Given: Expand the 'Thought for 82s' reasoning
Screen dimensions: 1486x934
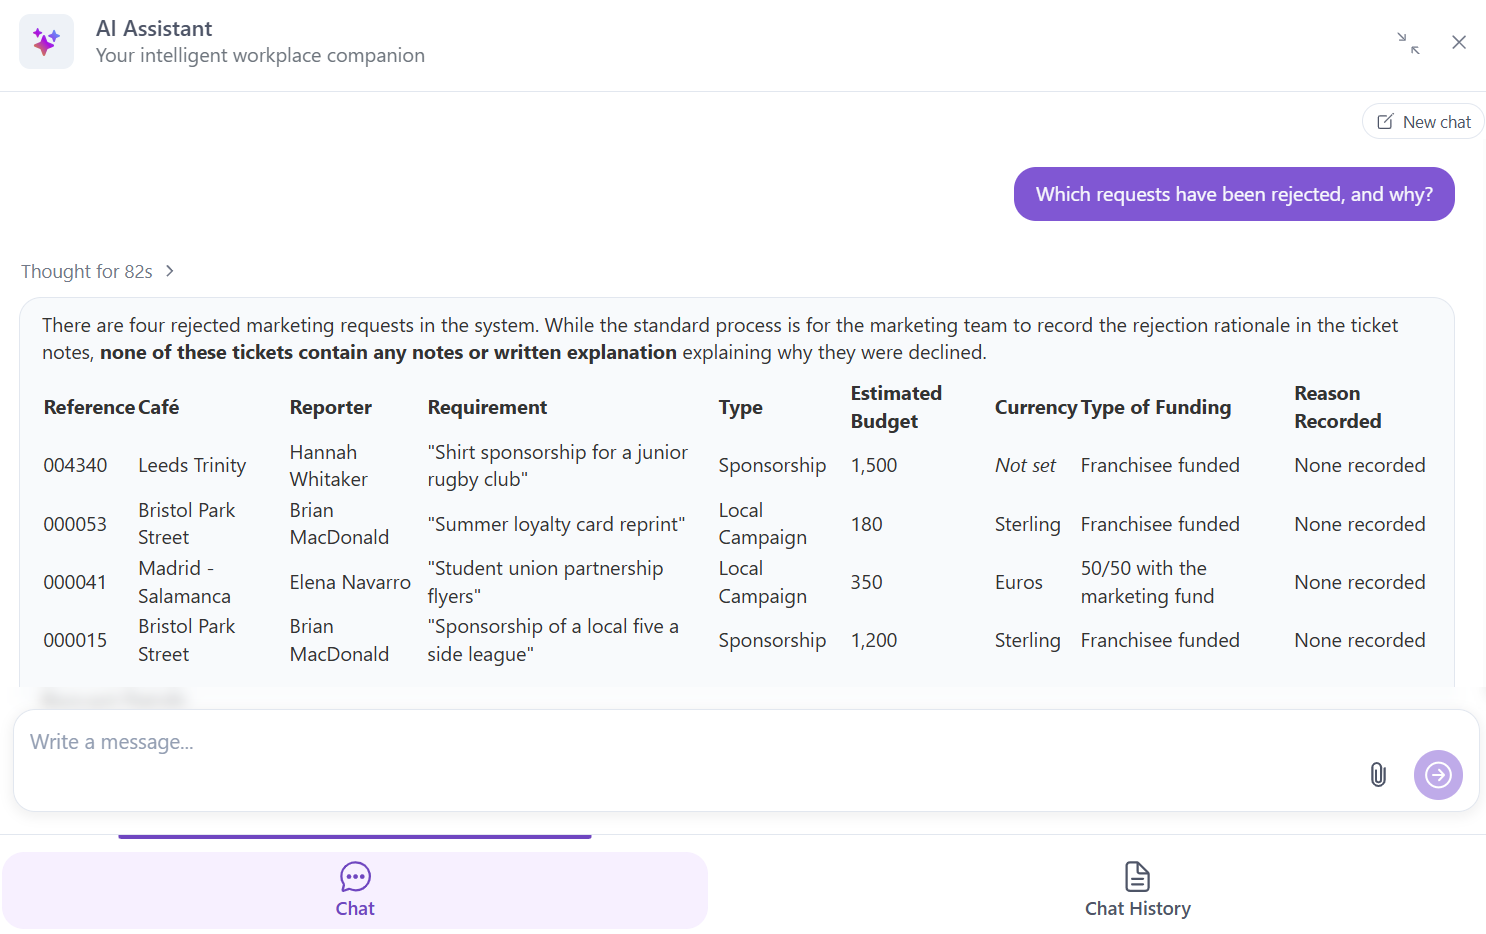Looking at the screenshot, I should (98, 272).
